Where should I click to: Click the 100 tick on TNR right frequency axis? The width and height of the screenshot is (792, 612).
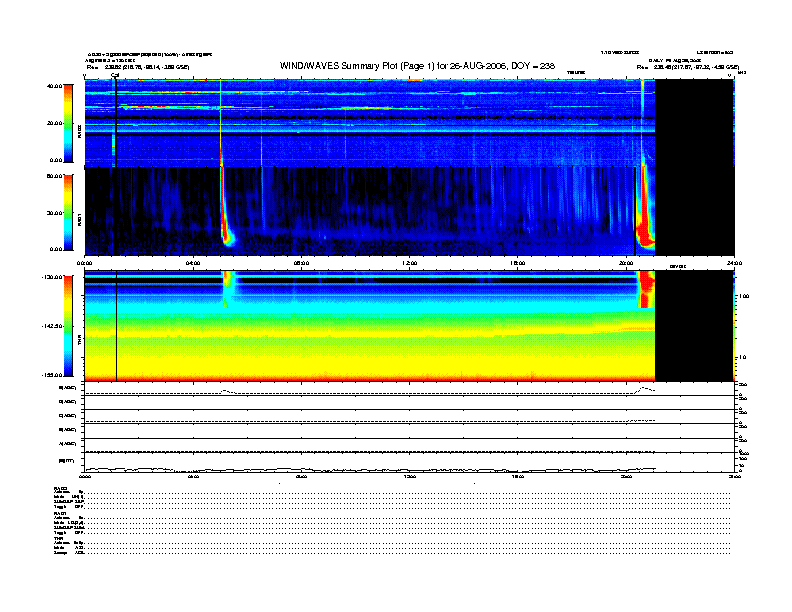coord(743,296)
